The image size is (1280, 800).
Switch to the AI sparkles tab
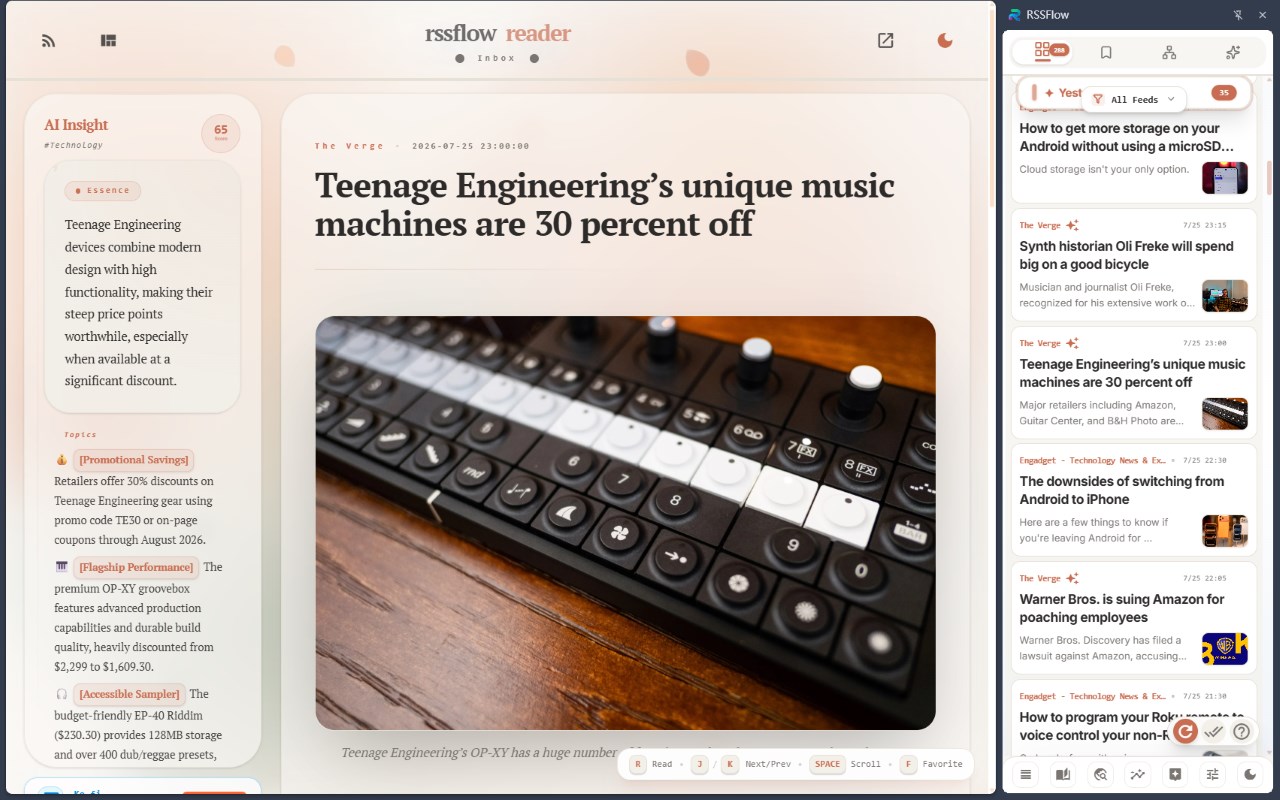[1233, 52]
